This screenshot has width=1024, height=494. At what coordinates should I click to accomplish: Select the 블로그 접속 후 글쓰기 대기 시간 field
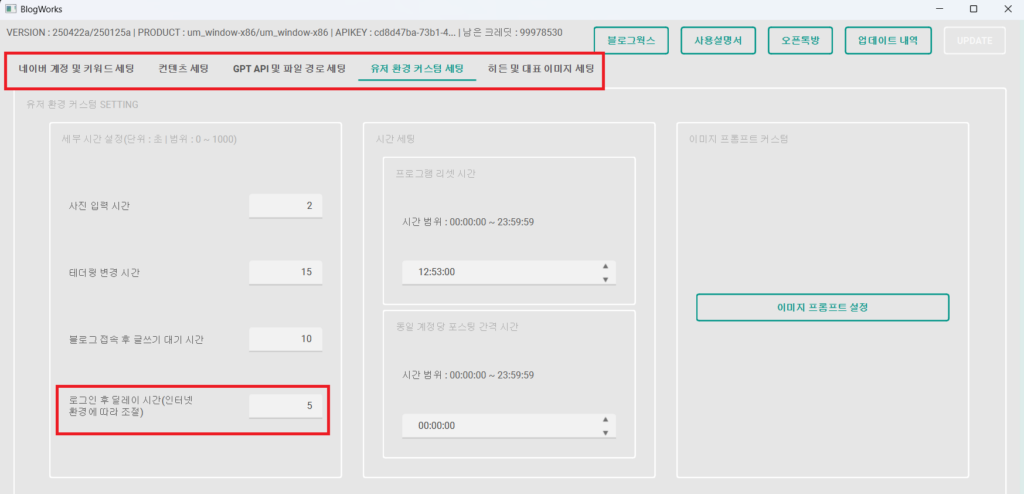(x=285, y=339)
